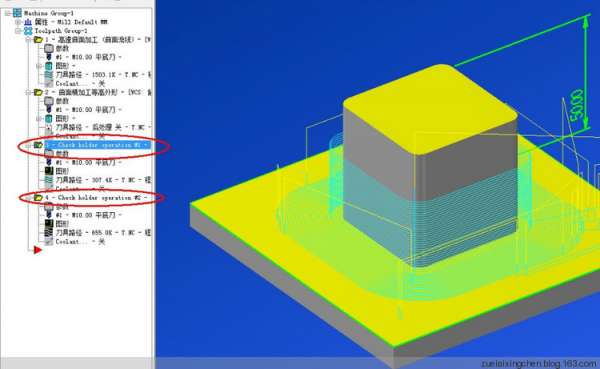The image size is (600, 369).
Task: Click the tool icon under Check holder operation #2
Action: click(49, 215)
